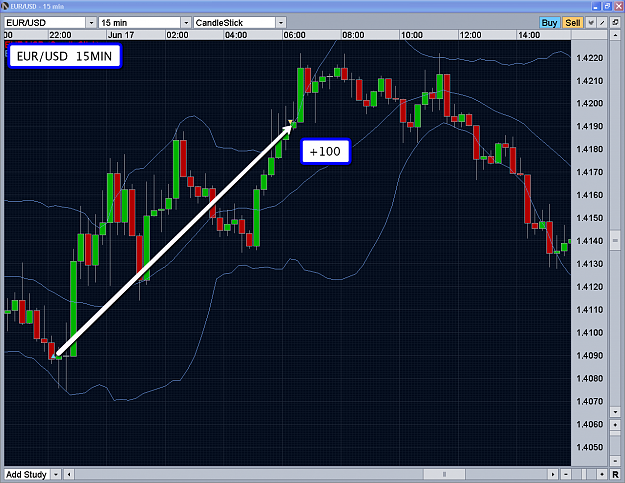The height and width of the screenshot is (483, 625).
Task: Click the 14:00 time axis label
Action: click(529, 35)
